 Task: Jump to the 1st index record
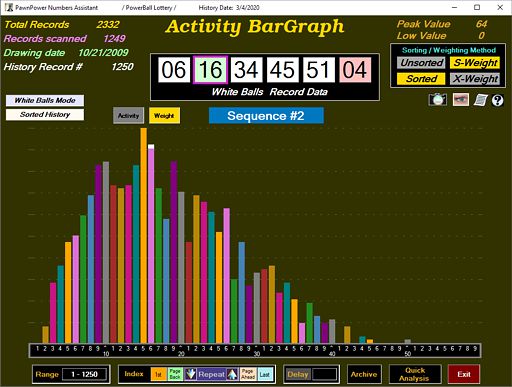coord(159,374)
